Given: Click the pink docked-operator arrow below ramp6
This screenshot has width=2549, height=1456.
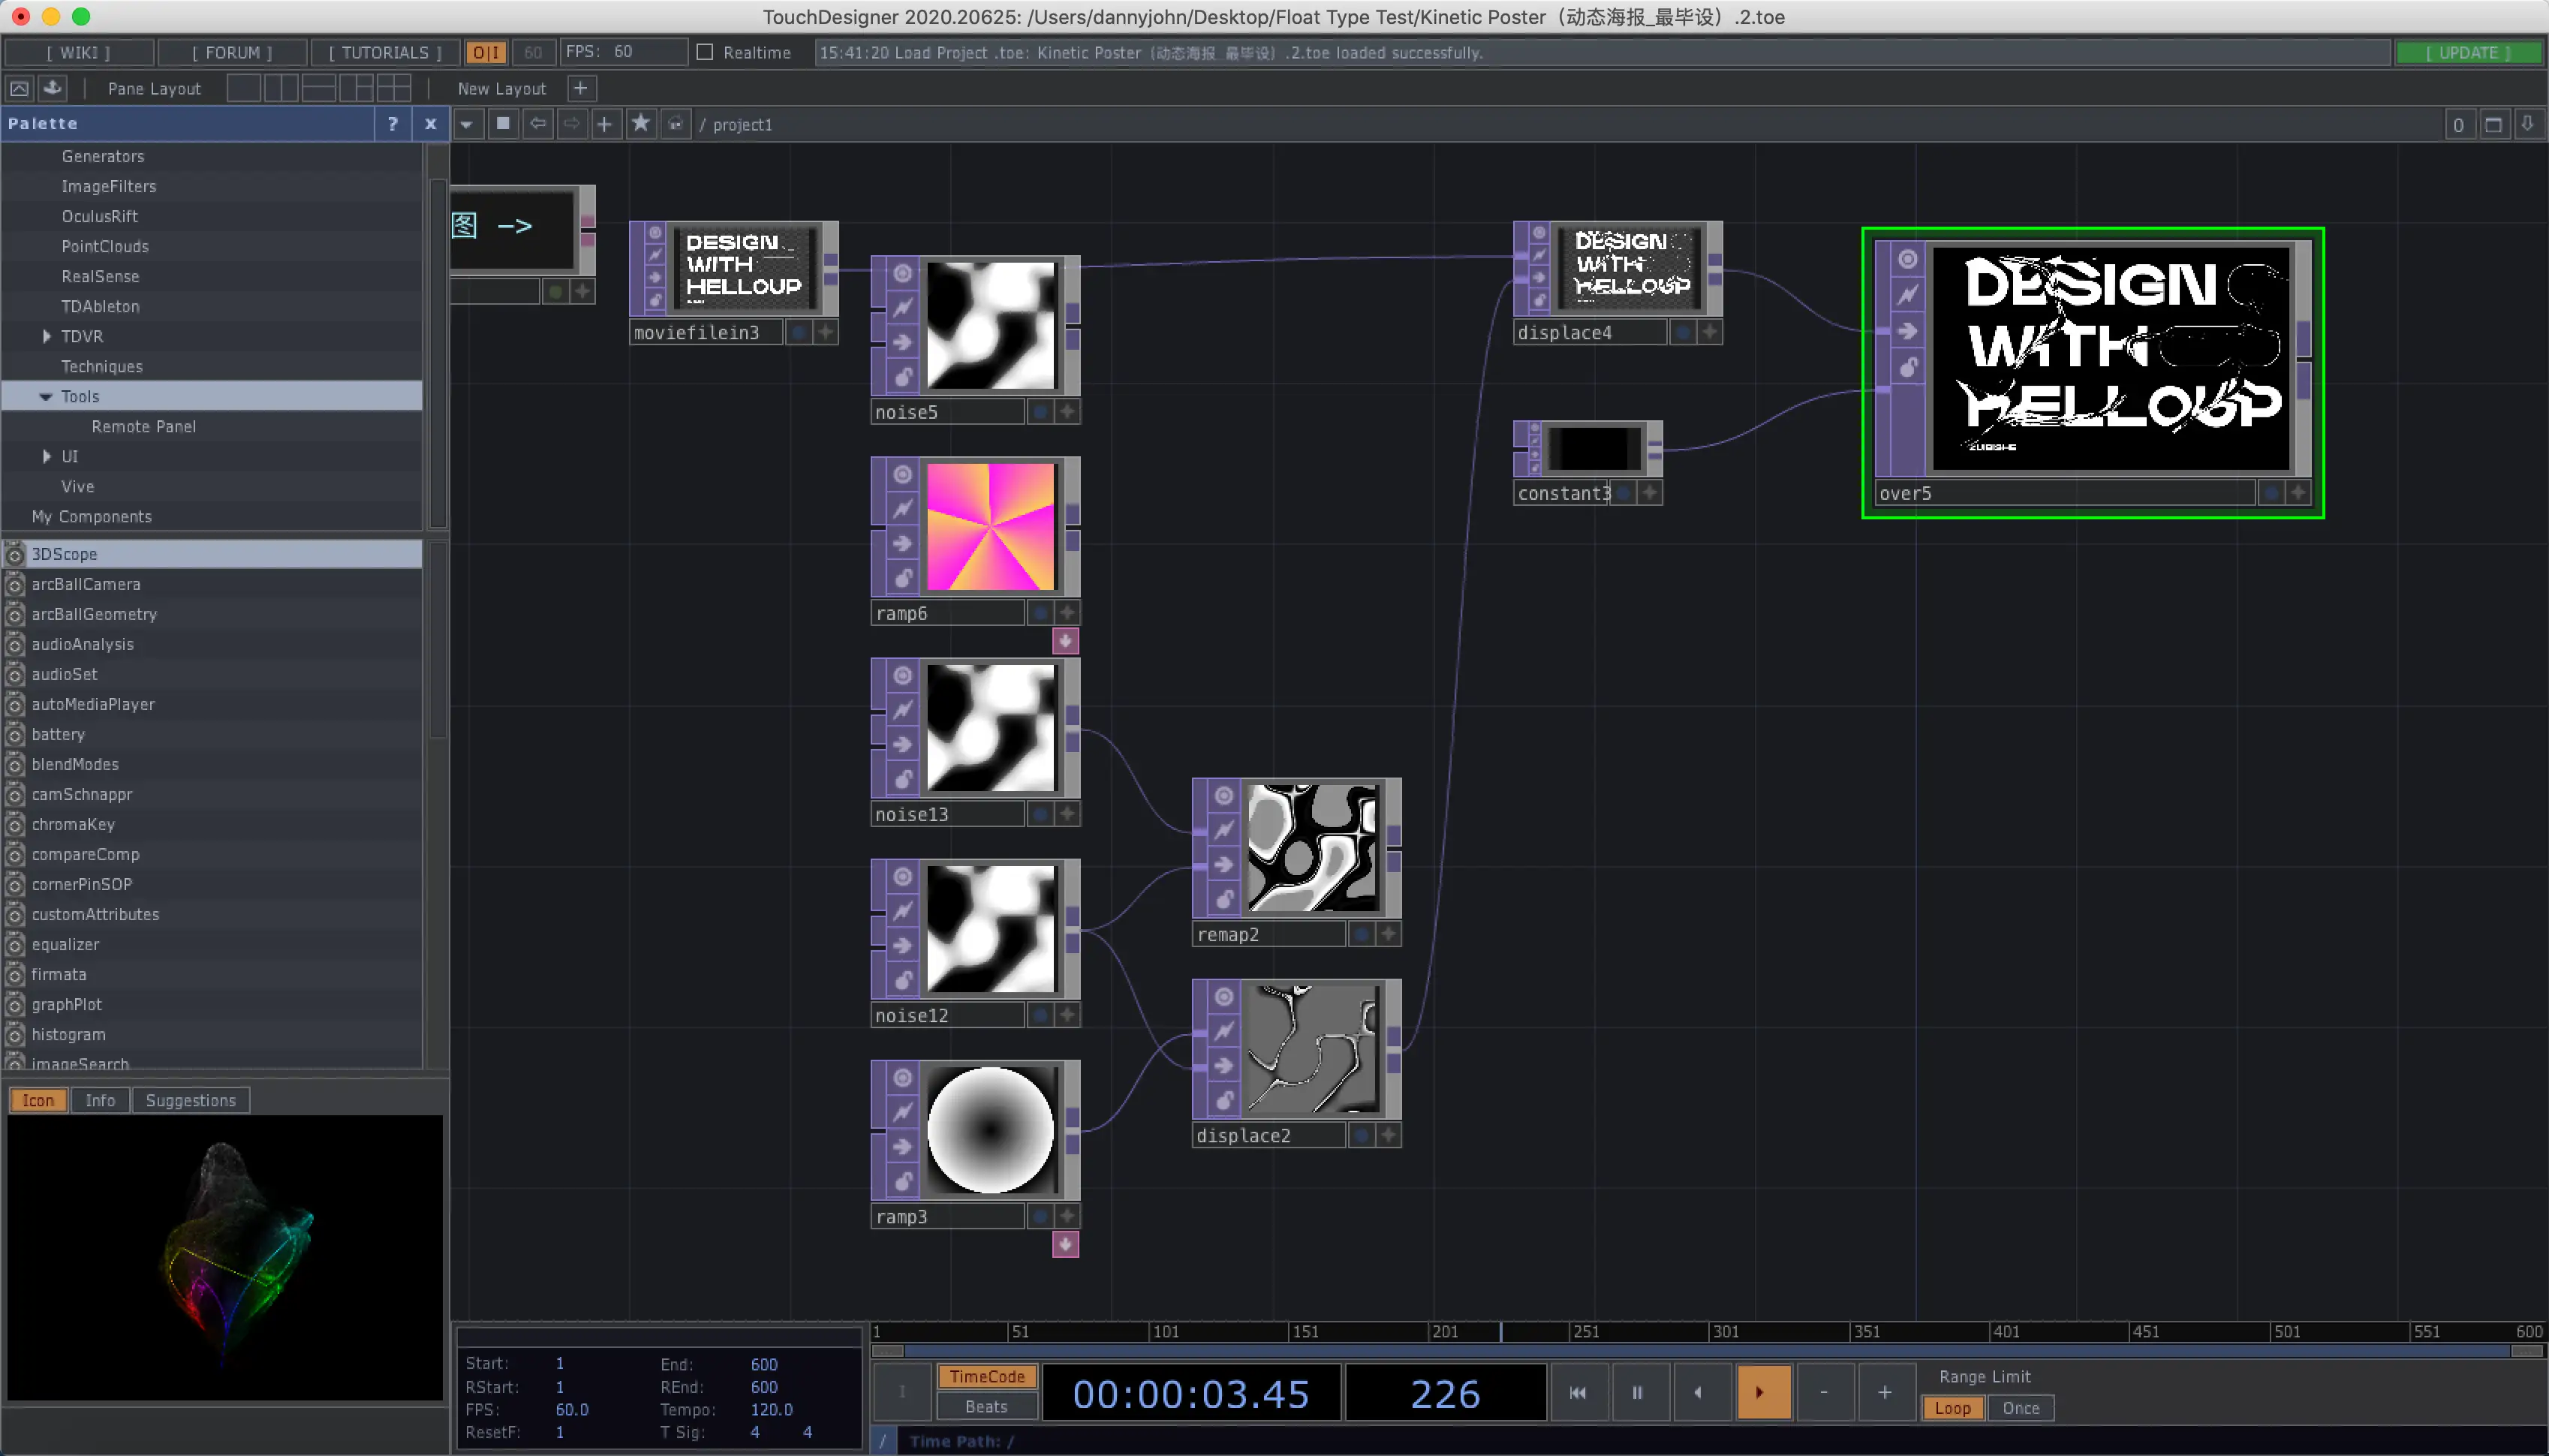Looking at the screenshot, I should pyautogui.click(x=1065, y=641).
